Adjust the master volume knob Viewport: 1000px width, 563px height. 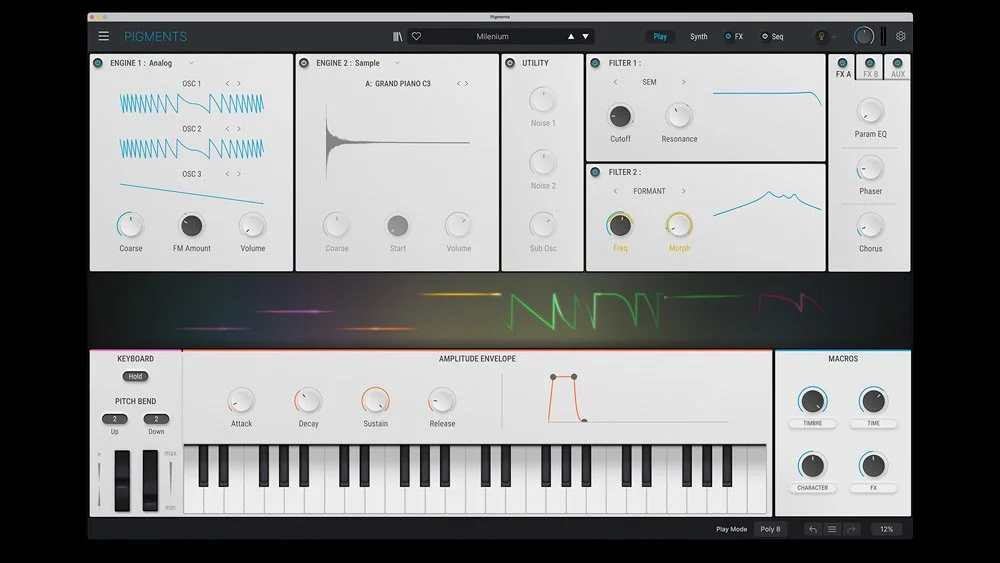864,36
